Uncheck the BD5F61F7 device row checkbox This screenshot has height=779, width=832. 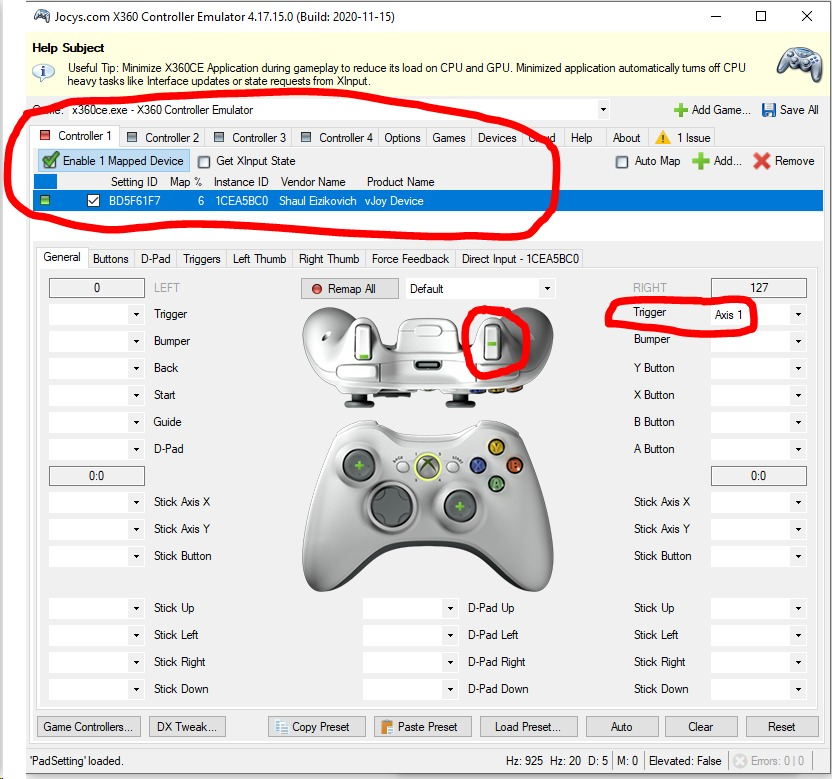coord(93,201)
